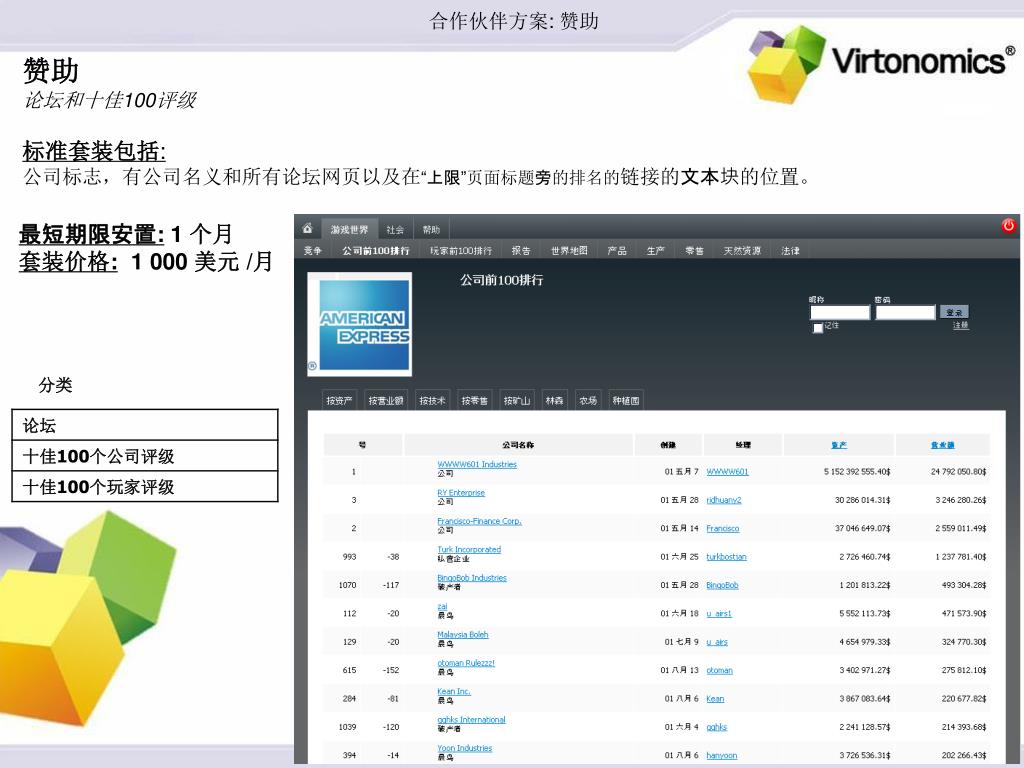Open manager u_airs1 profile link
1024x768 pixels.
click(x=719, y=614)
